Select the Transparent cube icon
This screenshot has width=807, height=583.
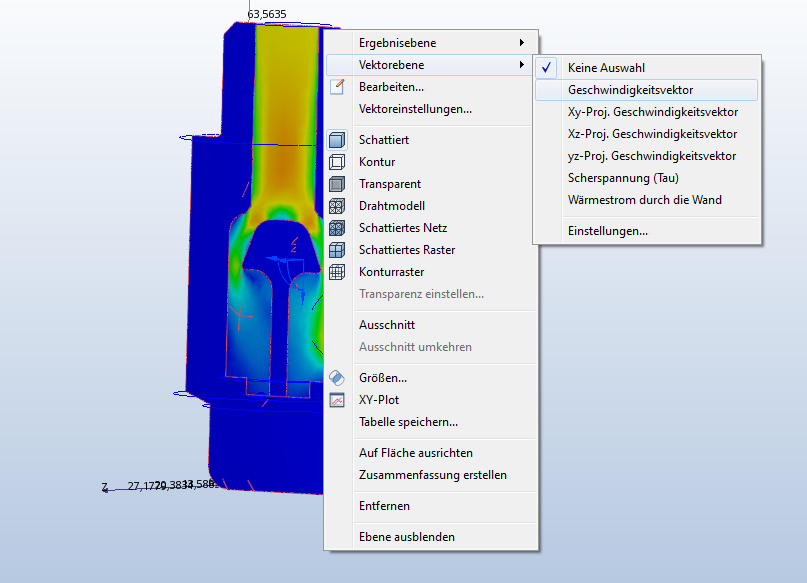(337, 184)
